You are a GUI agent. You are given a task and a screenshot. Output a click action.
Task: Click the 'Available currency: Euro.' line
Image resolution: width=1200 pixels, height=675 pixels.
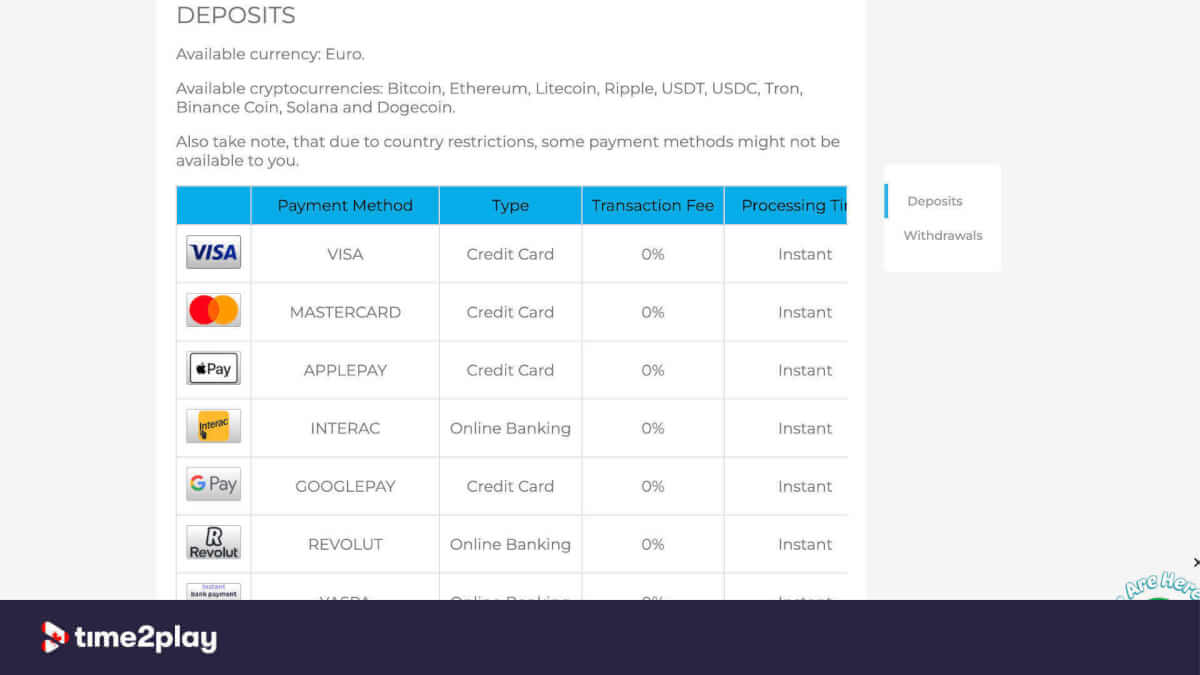coord(270,54)
